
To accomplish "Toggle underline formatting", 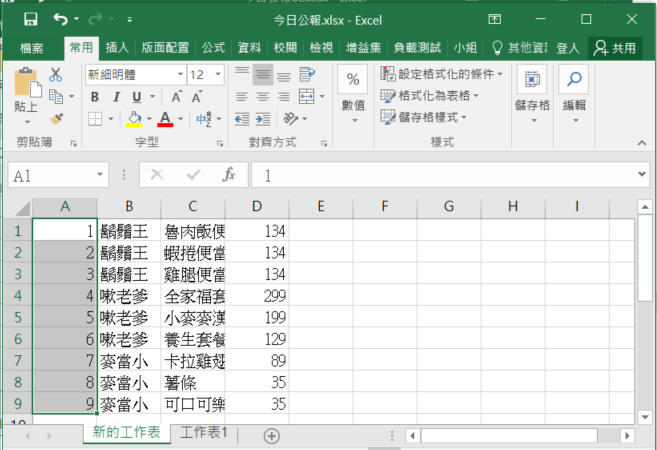I will click(137, 97).
